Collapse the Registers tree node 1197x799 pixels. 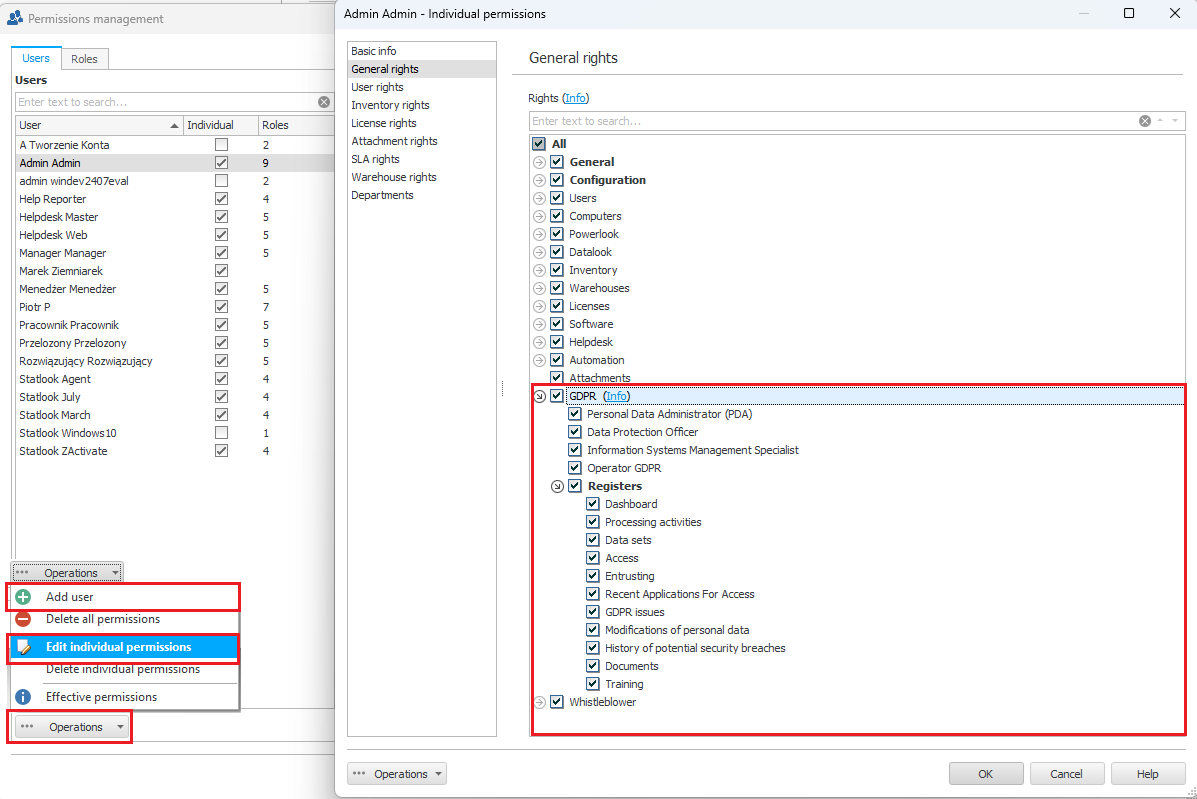[x=557, y=486]
